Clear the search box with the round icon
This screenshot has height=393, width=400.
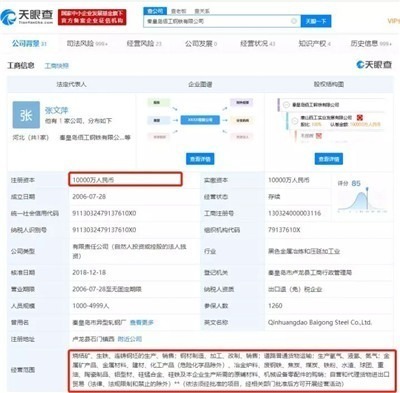[x=294, y=21]
